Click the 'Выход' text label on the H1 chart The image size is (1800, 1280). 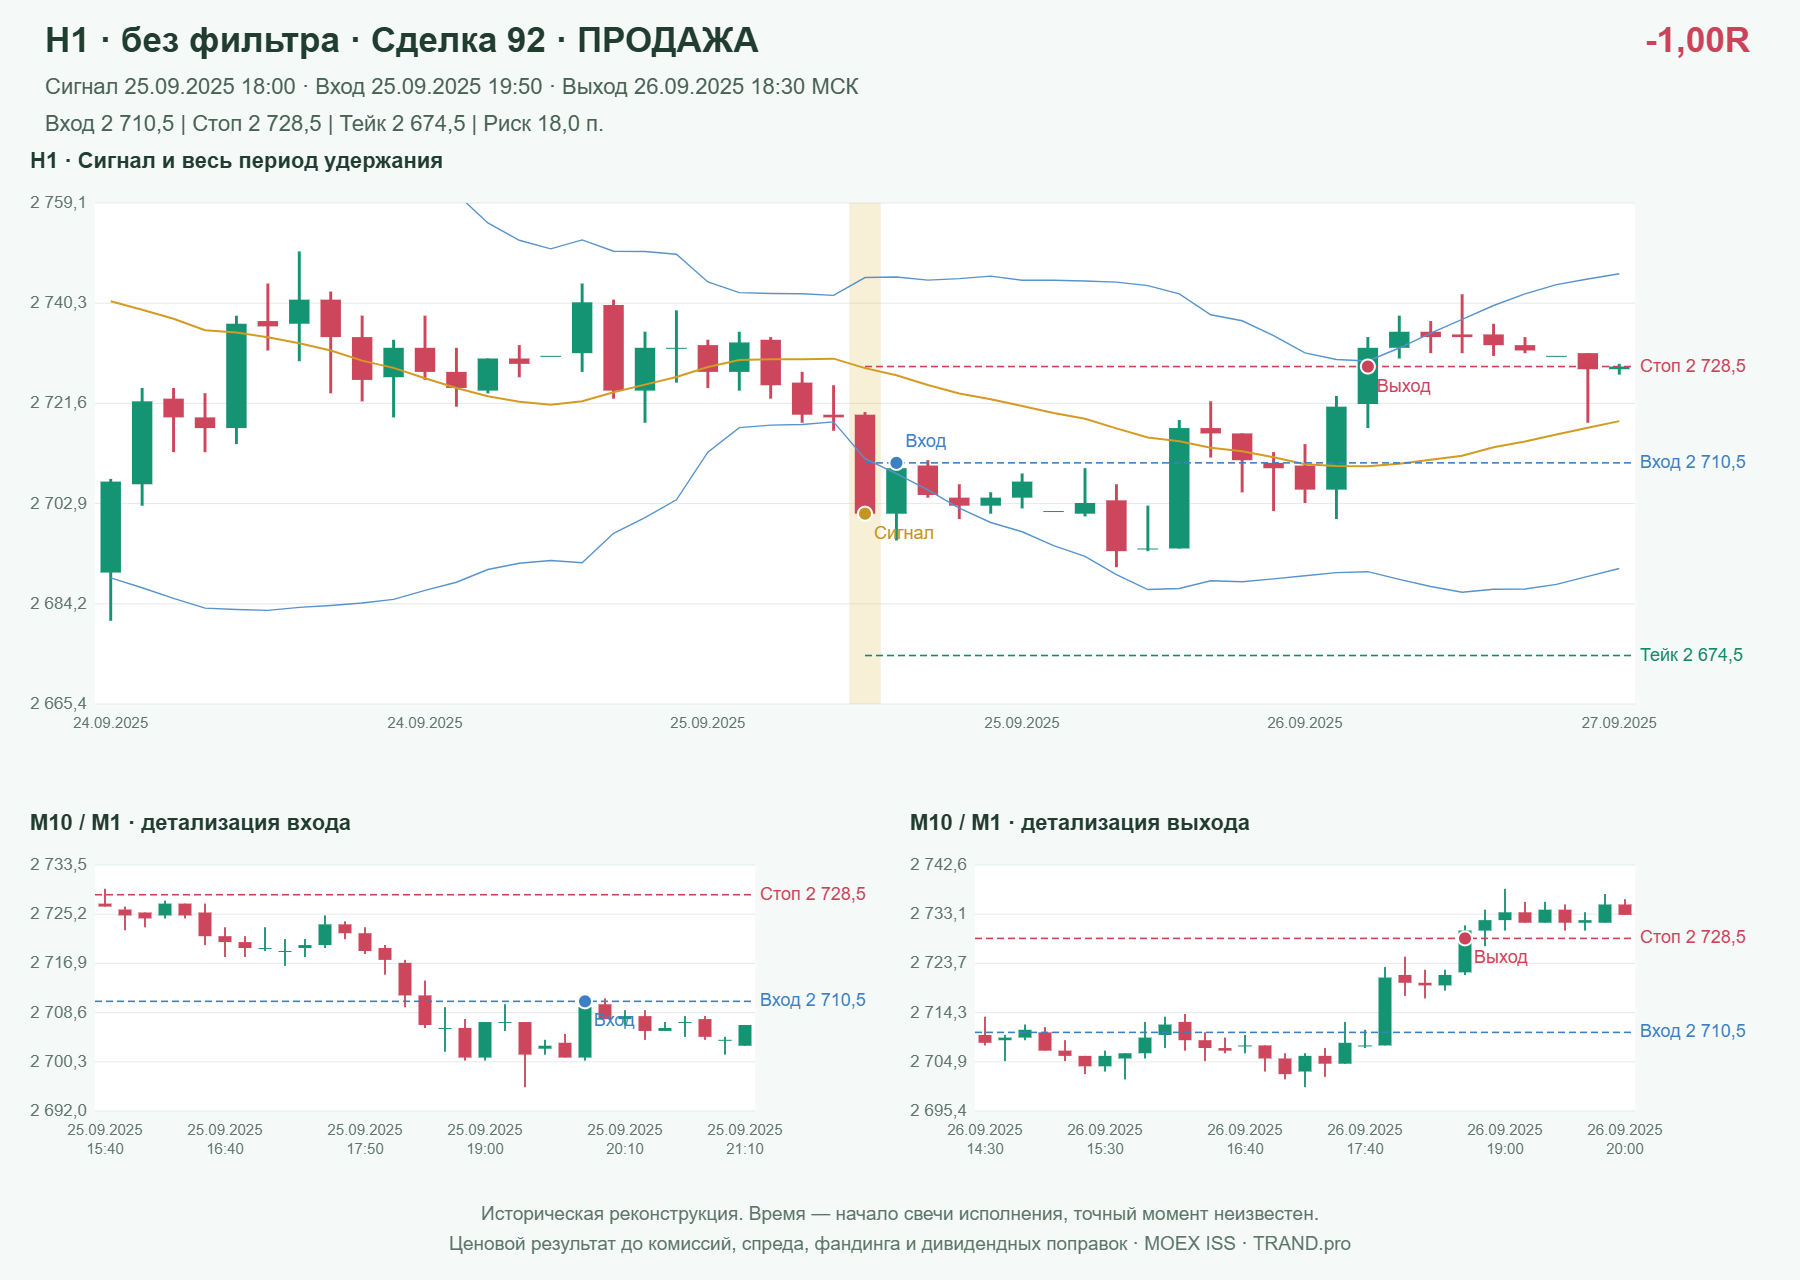point(1404,386)
